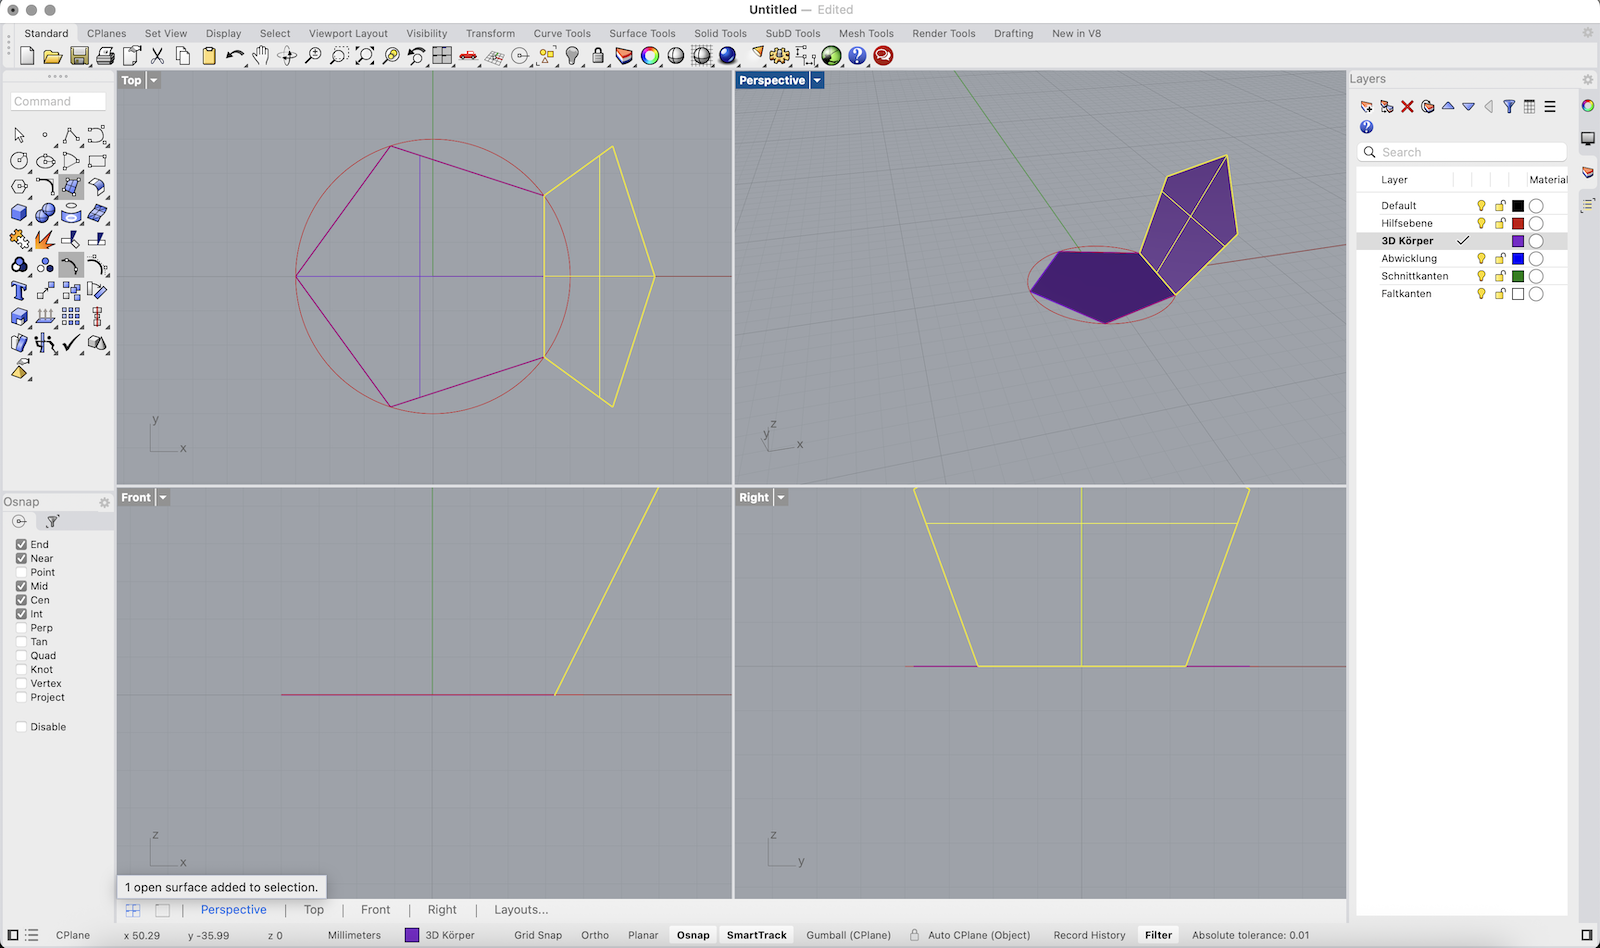Toggle SmartTrack in the status bar
Image resolution: width=1600 pixels, height=948 pixels.
click(x=757, y=935)
